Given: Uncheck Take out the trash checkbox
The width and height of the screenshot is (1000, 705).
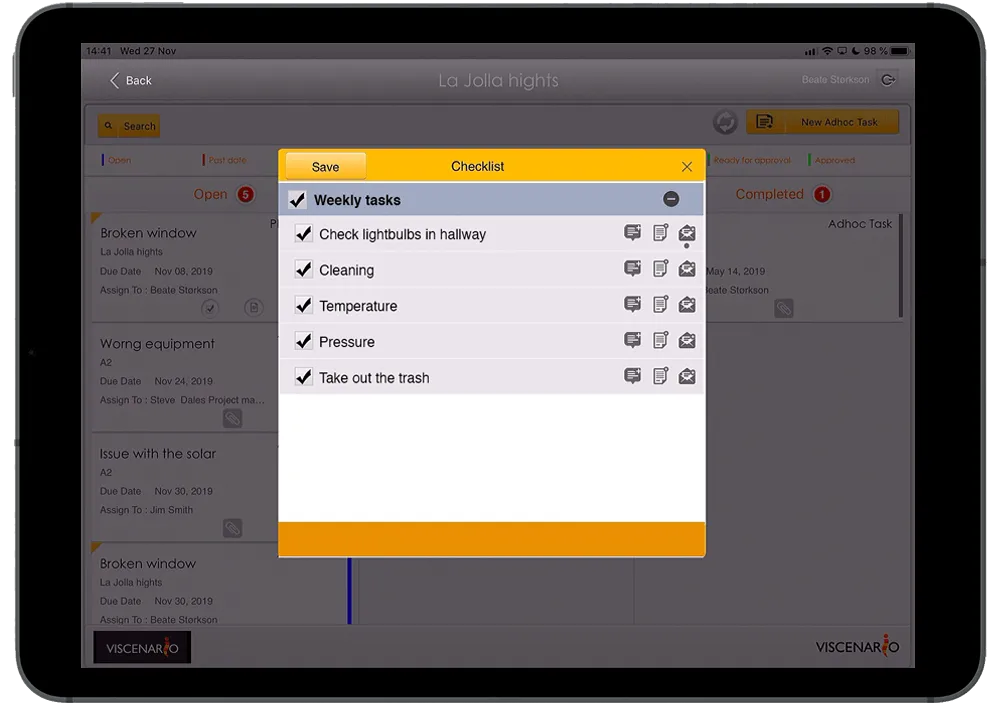Looking at the screenshot, I should tap(304, 376).
